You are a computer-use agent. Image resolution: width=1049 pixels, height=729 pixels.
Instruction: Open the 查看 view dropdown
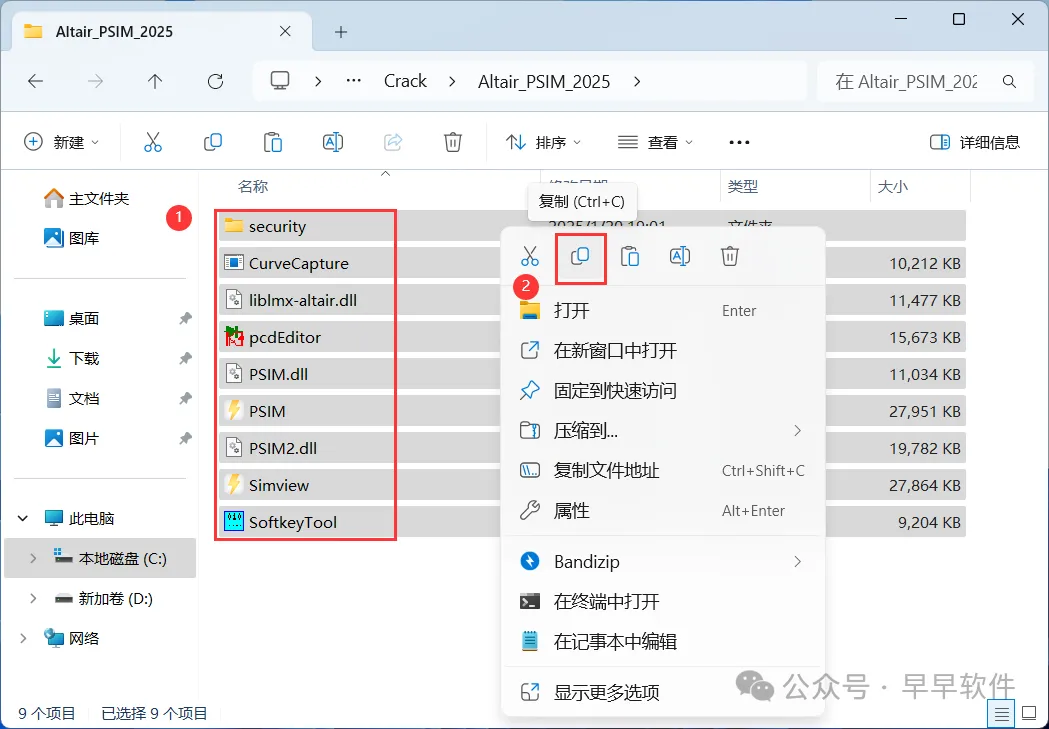click(x=655, y=142)
